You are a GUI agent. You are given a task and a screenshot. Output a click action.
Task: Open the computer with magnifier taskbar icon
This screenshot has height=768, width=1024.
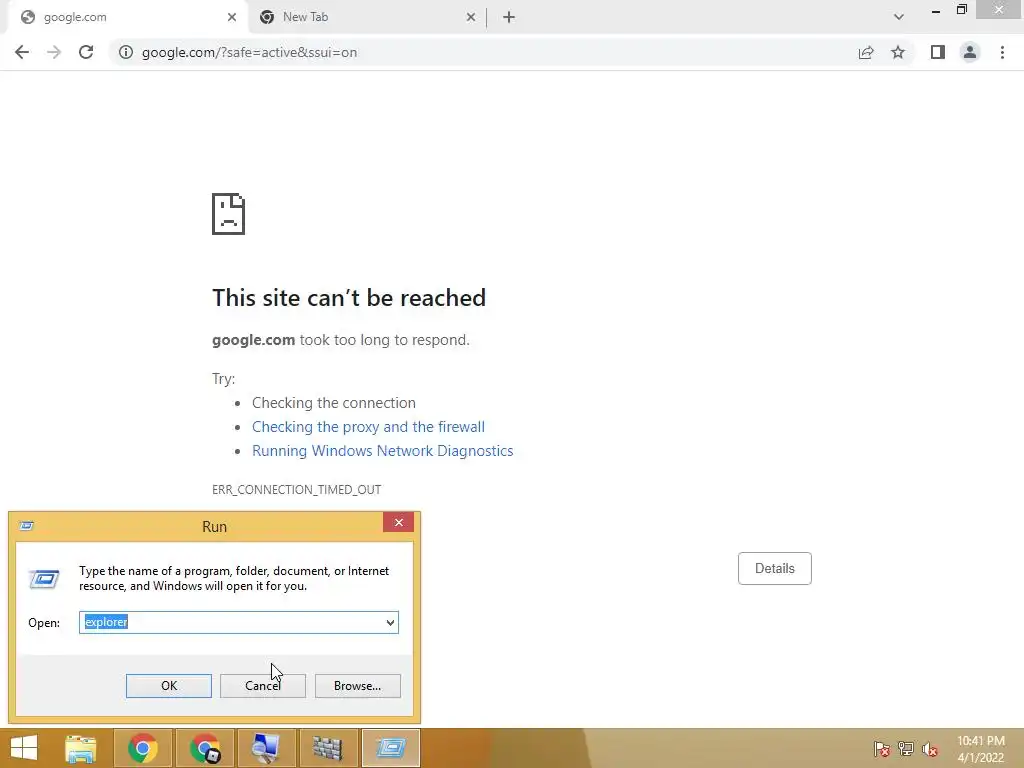coord(266,748)
